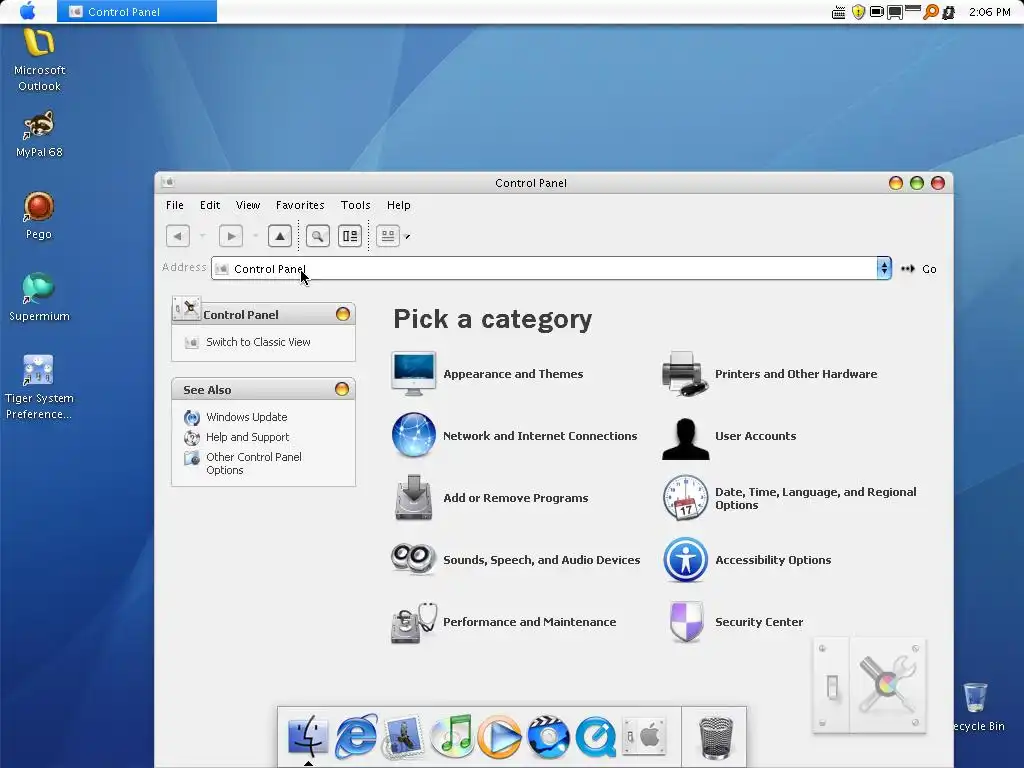Open the Performance and Maintenance icon

coord(413,622)
